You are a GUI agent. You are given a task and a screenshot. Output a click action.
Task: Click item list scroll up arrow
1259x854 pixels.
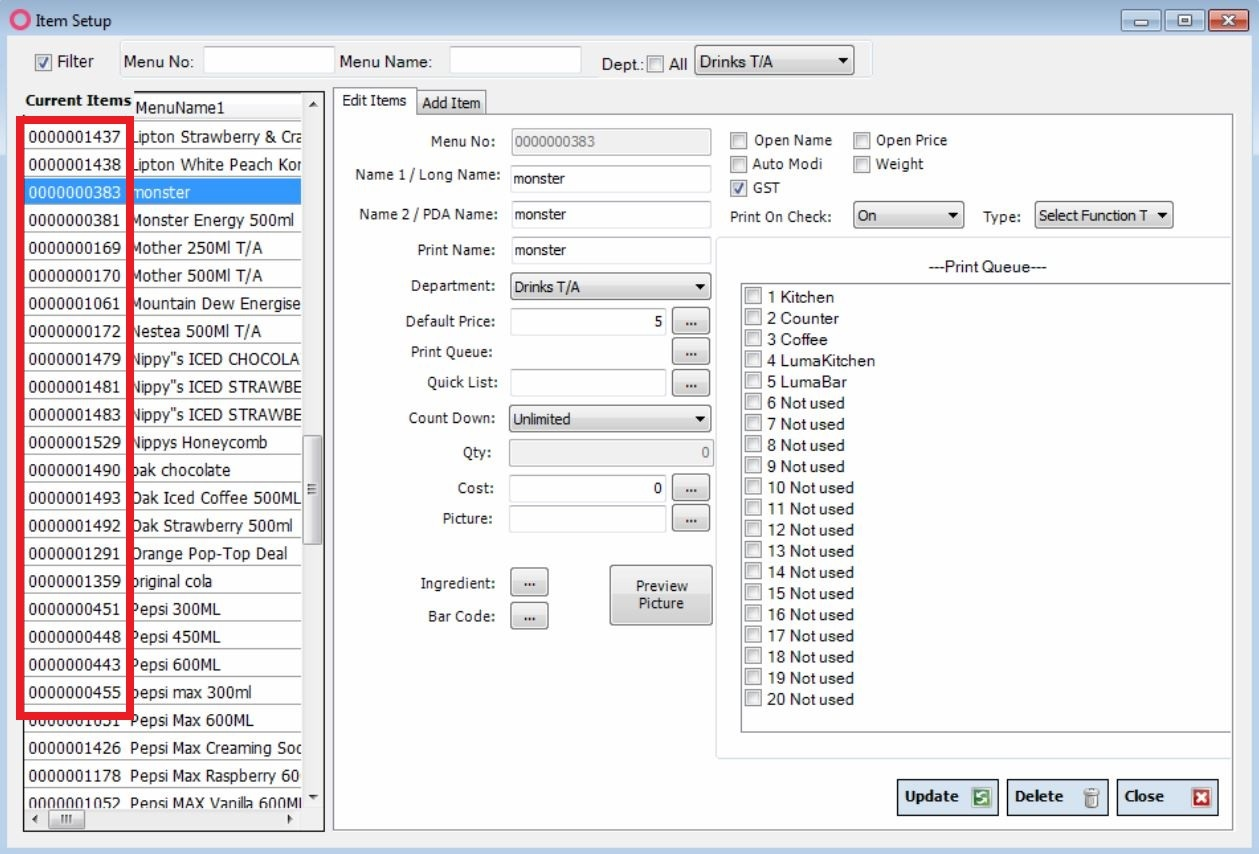click(312, 104)
